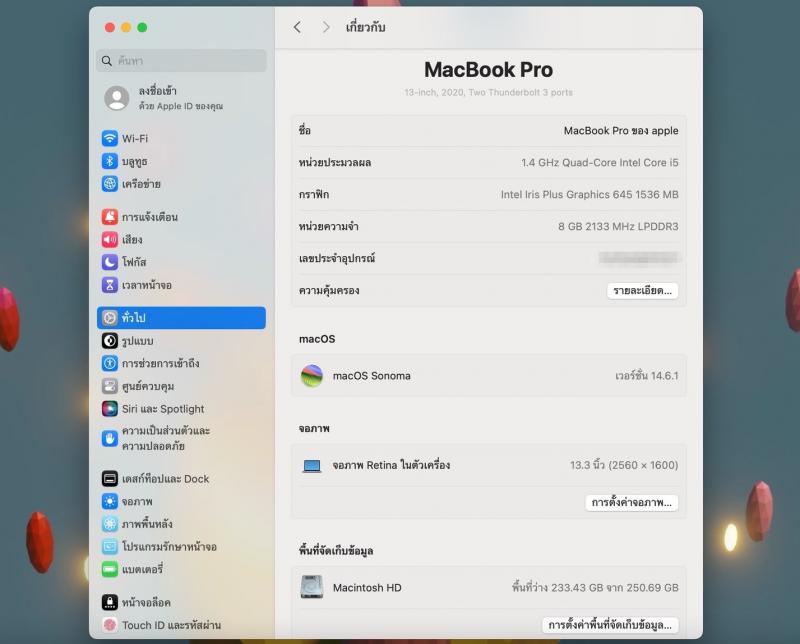Click the Wallpaper (ภาพพื้นหลัง) icon
Image resolution: width=800 pixels, height=644 pixels.
click(110, 524)
